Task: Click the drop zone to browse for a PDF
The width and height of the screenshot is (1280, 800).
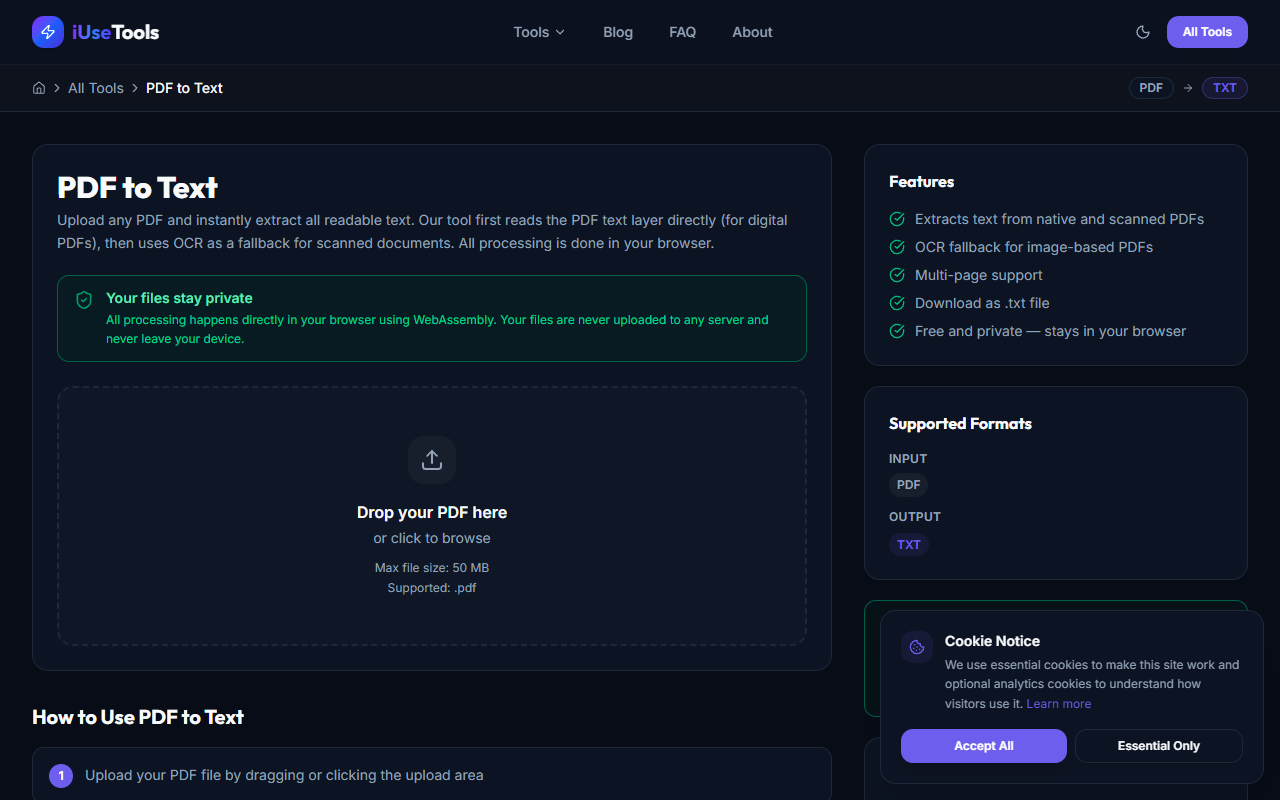Action: 431,538
